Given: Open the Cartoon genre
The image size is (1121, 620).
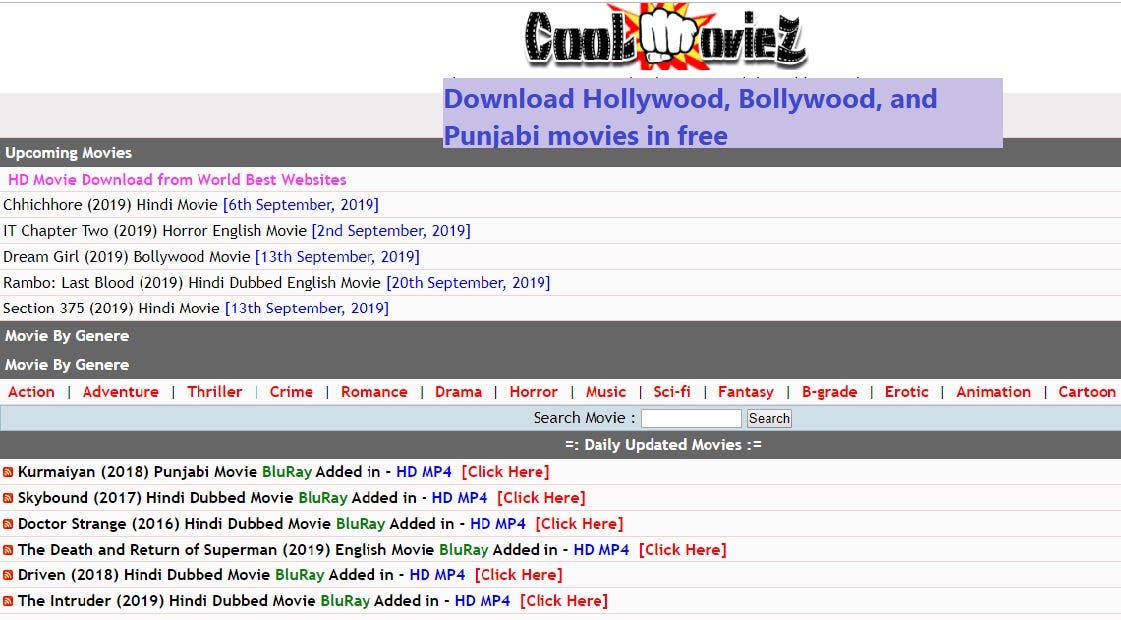Looking at the screenshot, I should (x=1087, y=392).
